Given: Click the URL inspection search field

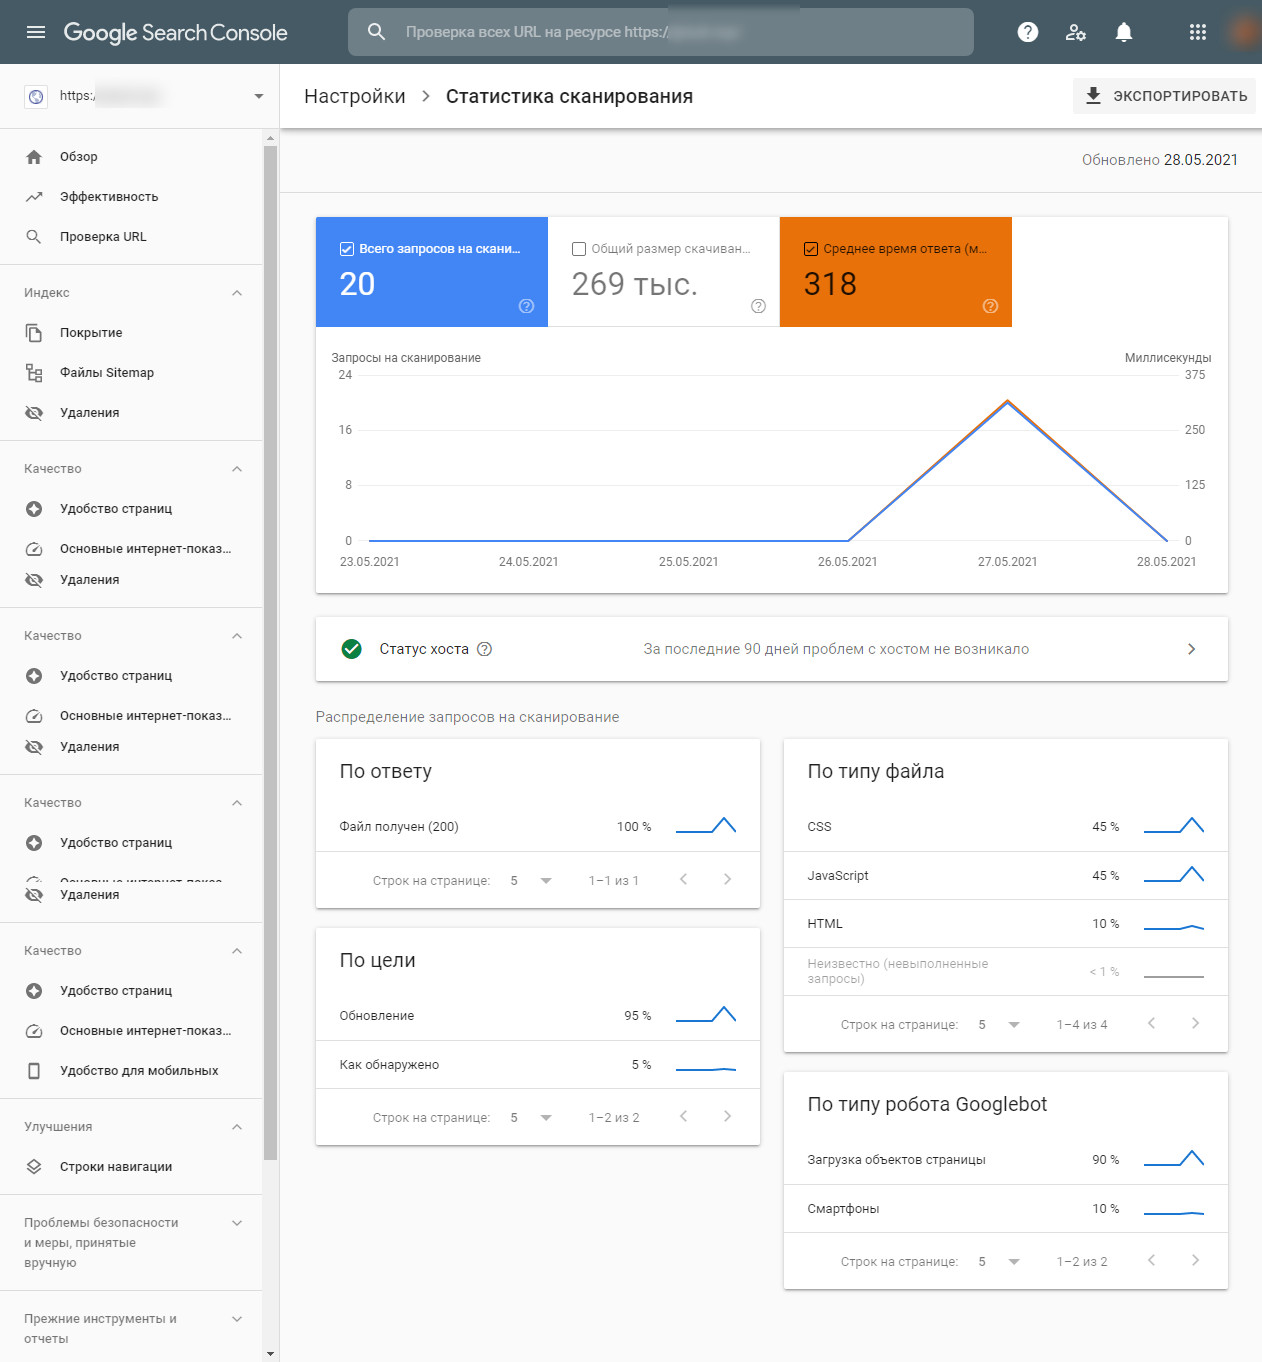Looking at the screenshot, I should [660, 32].
